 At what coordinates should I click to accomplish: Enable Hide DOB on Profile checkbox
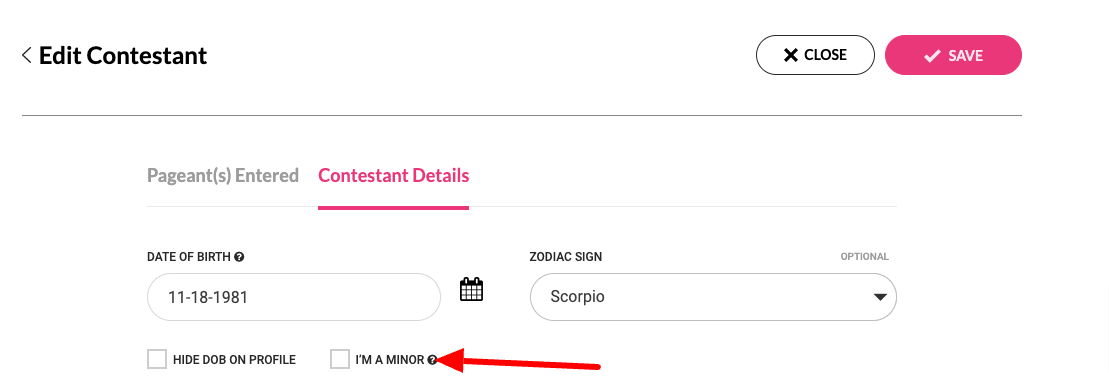pos(157,359)
